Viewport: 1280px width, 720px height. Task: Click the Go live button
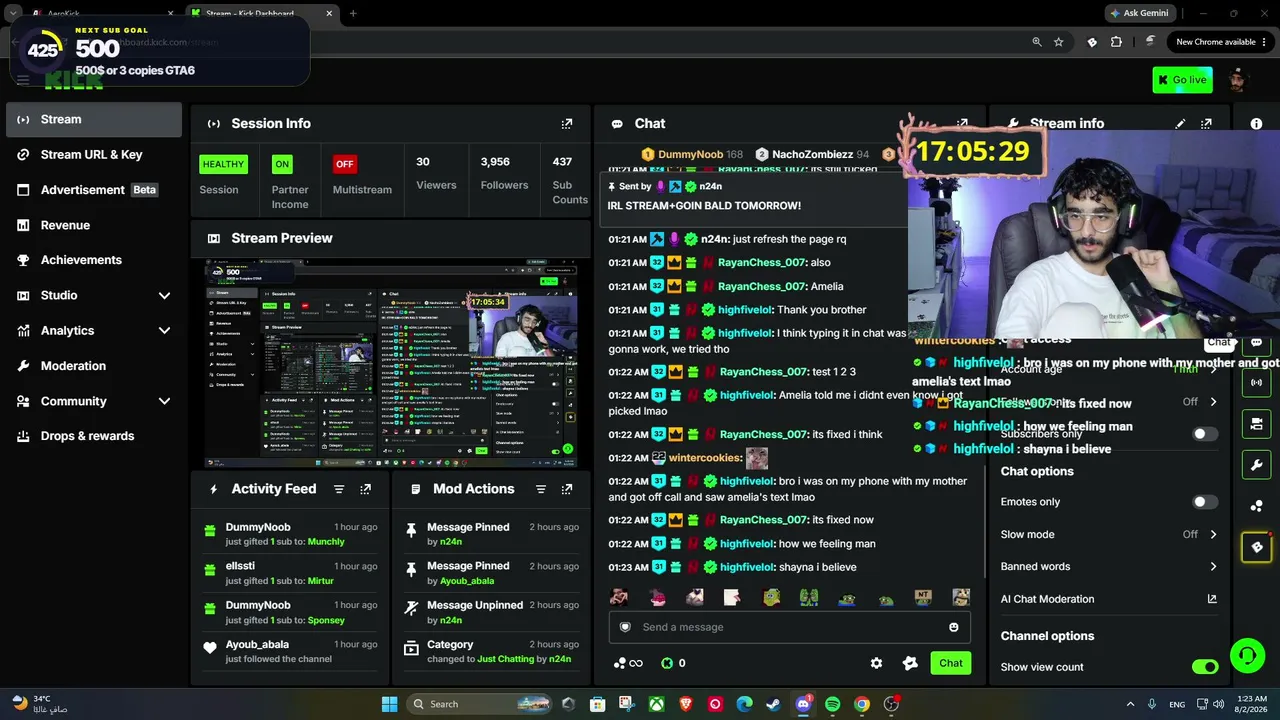point(1182,80)
